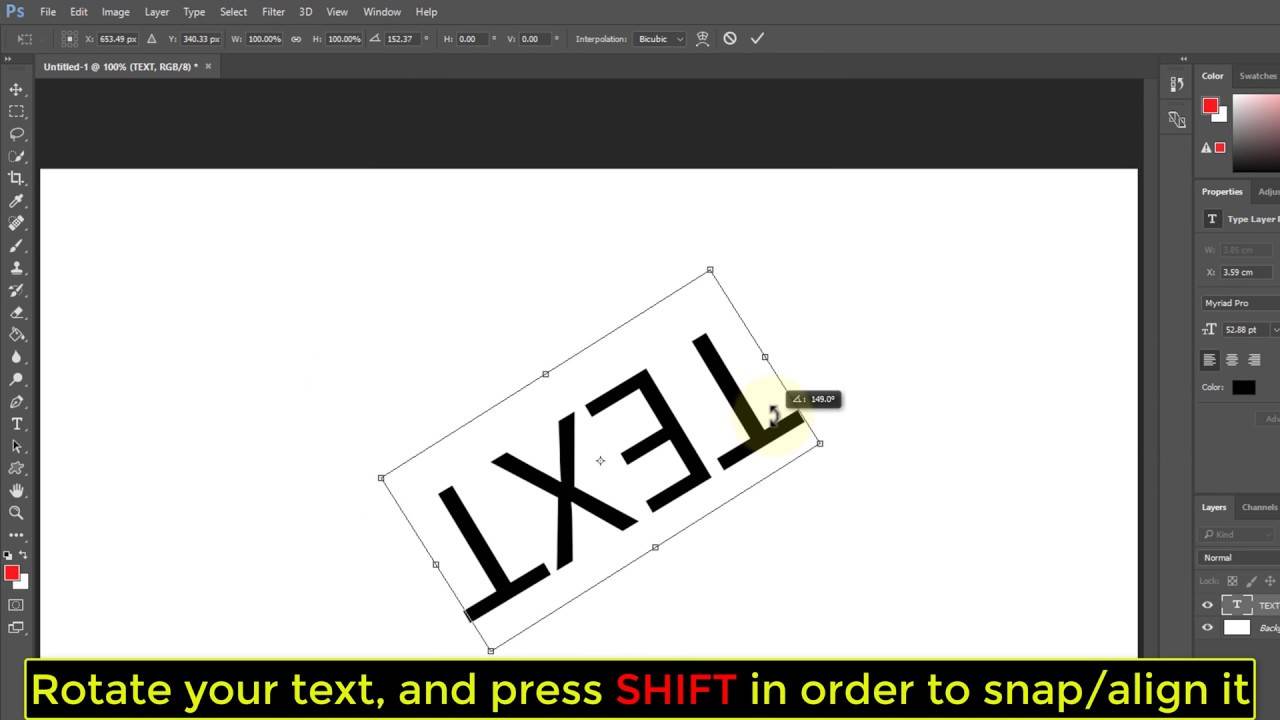This screenshot has width=1280, height=720.
Task: Hide the TEXT layer with eye icon
Action: tap(1207, 605)
